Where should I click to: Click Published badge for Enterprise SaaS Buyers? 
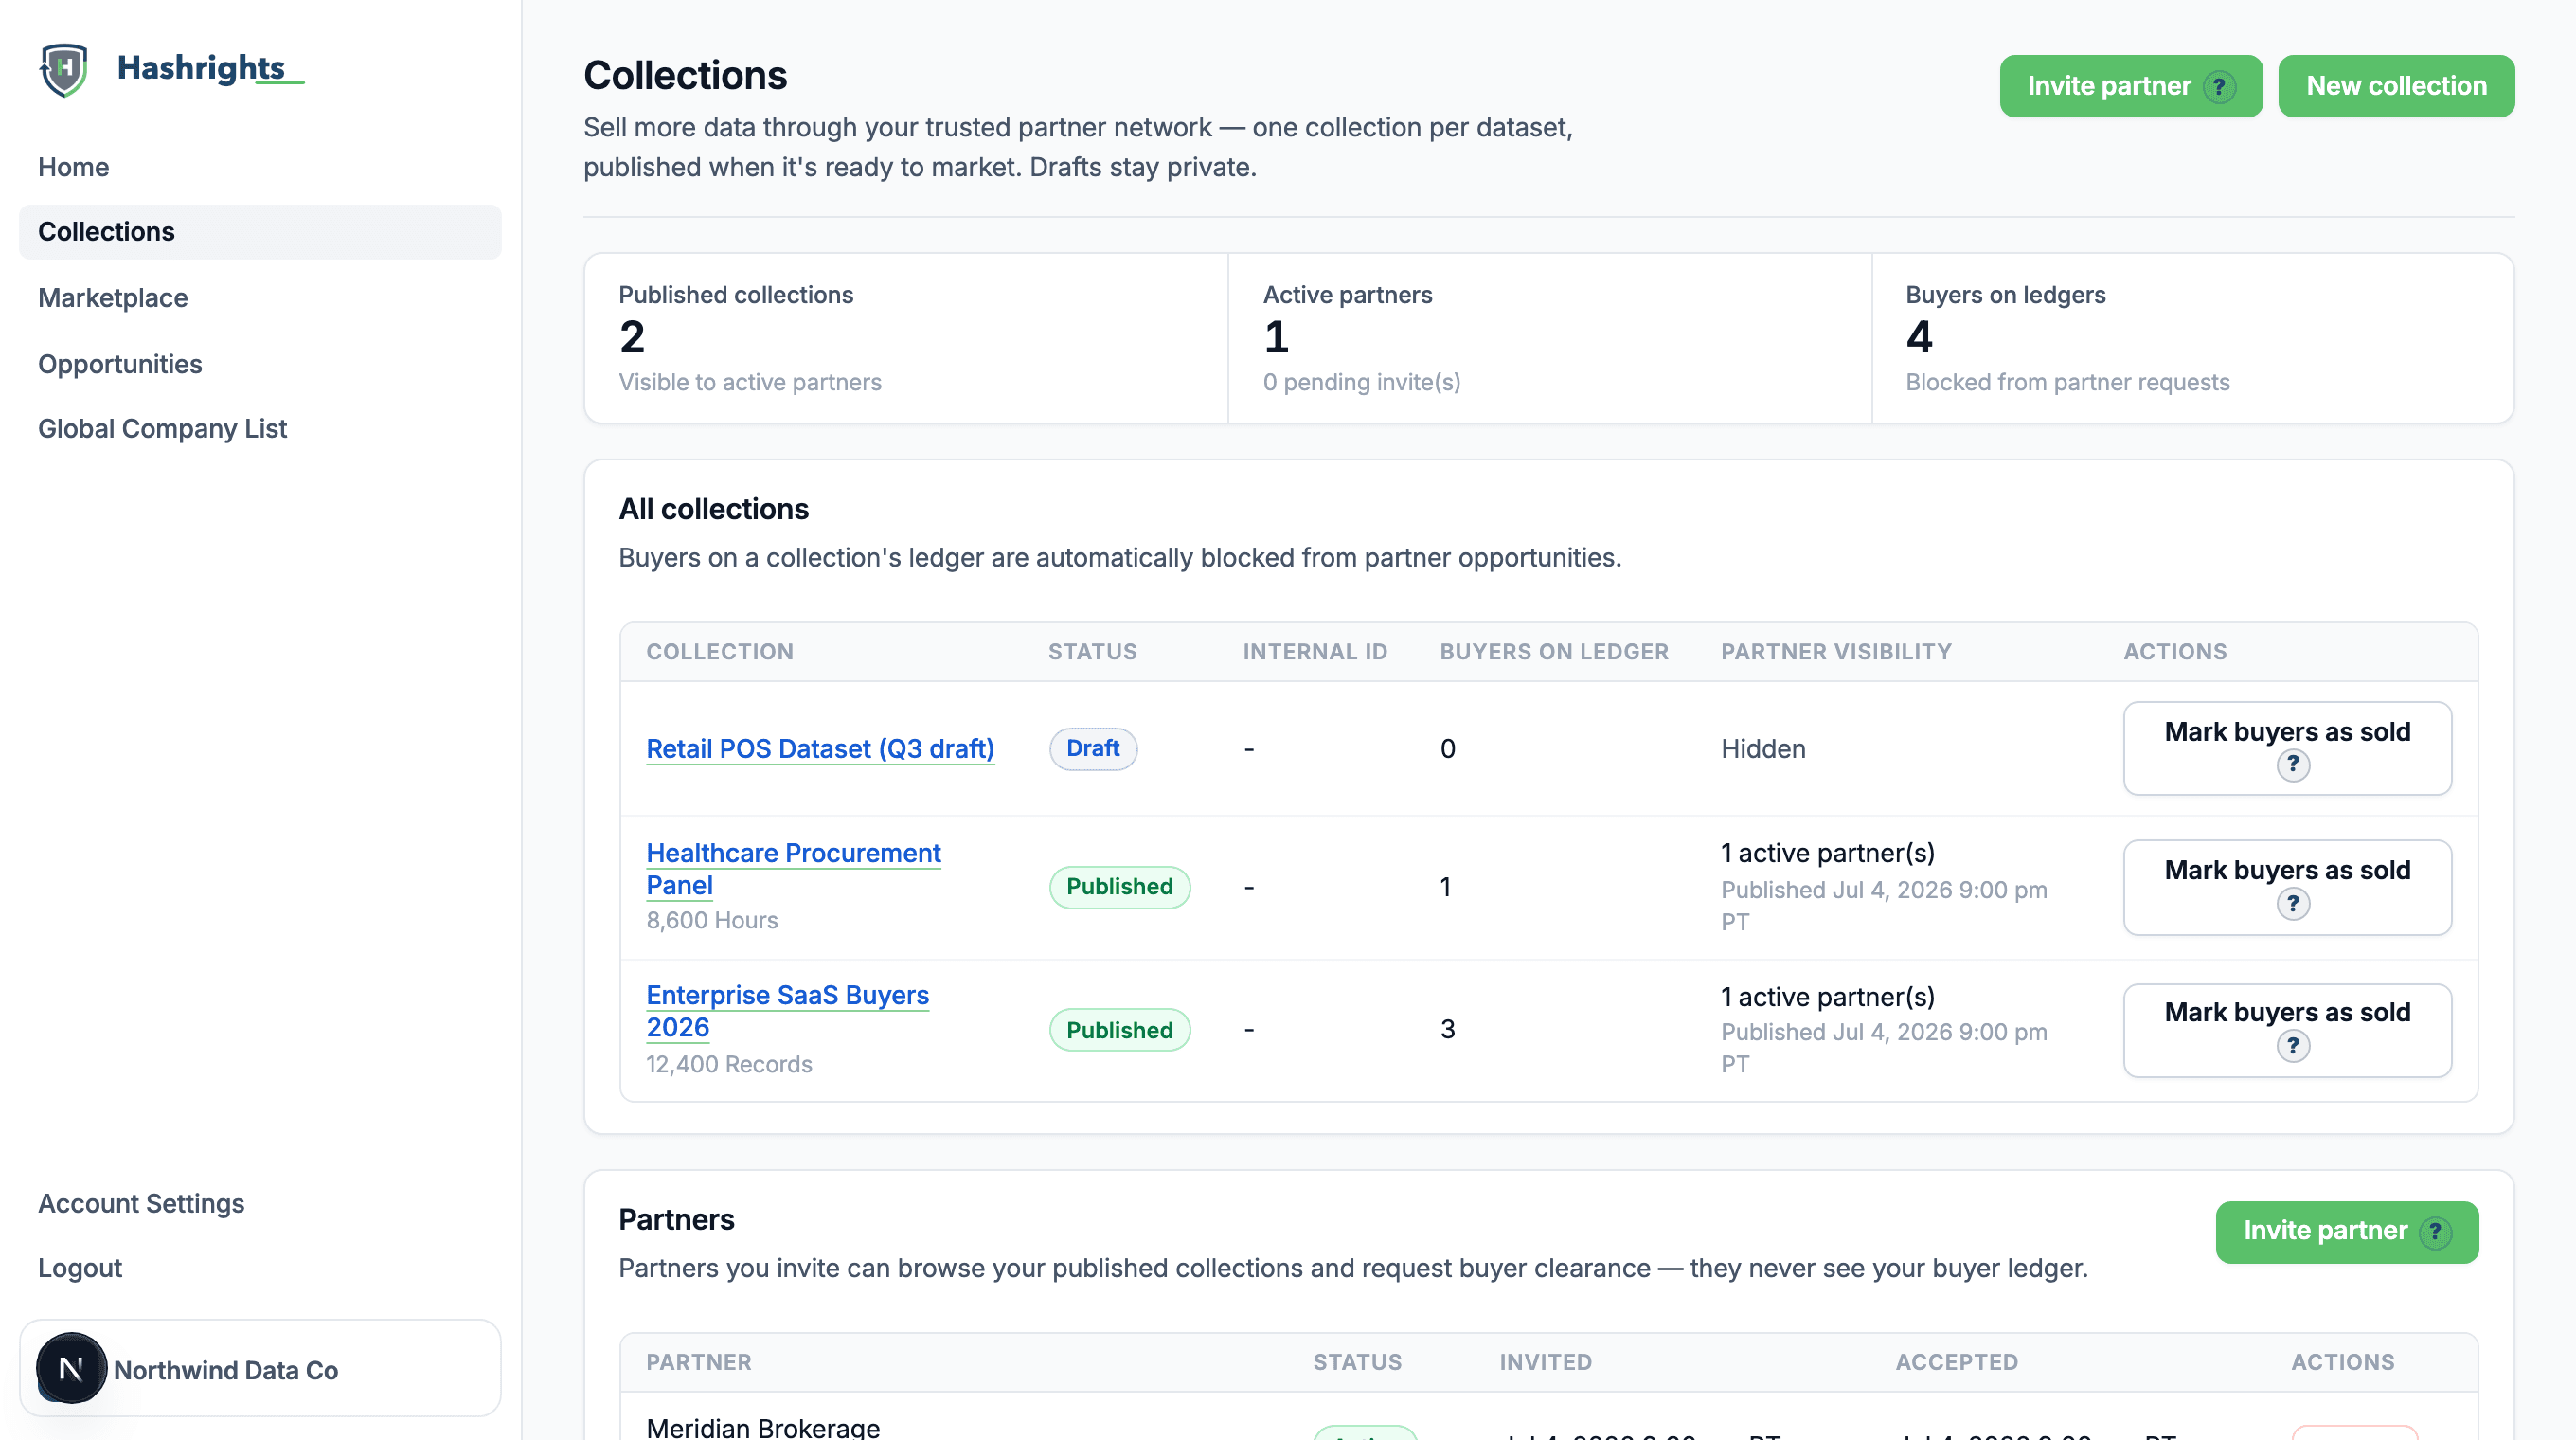[x=1119, y=1030]
